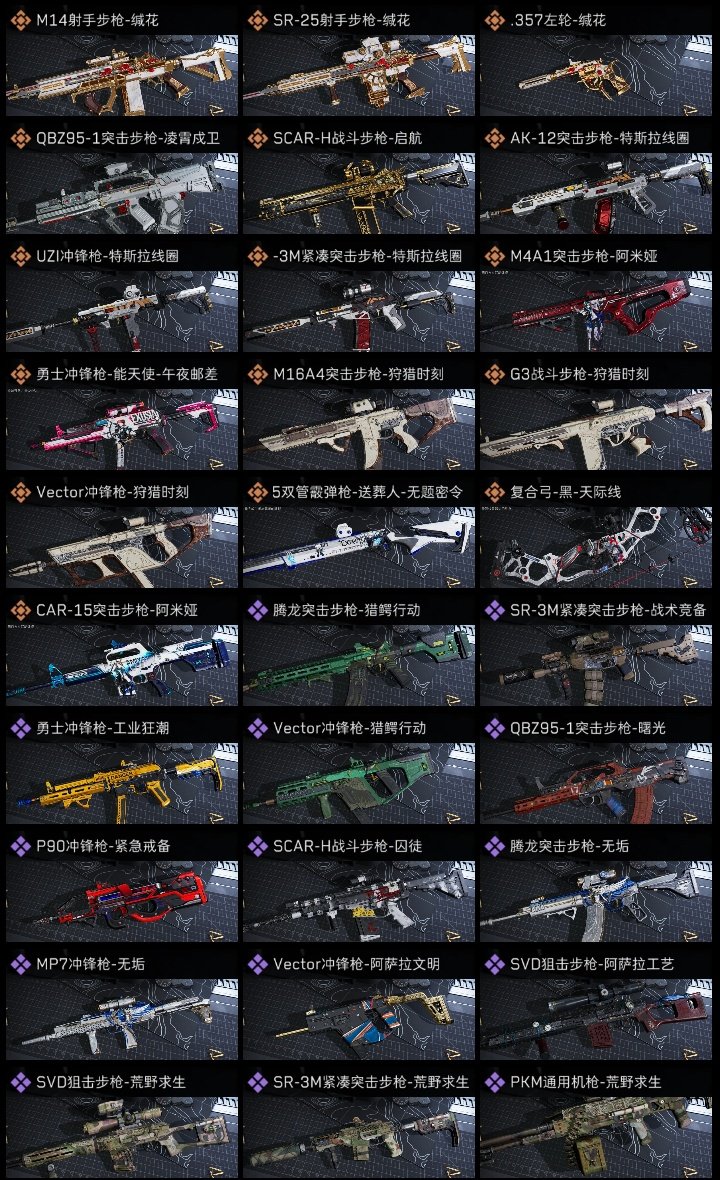Open the QBZ95-1突击步枪-凌霄戍卫 skin preview
The width and height of the screenshot is (720, 1180).
click(x=122, y=193)
